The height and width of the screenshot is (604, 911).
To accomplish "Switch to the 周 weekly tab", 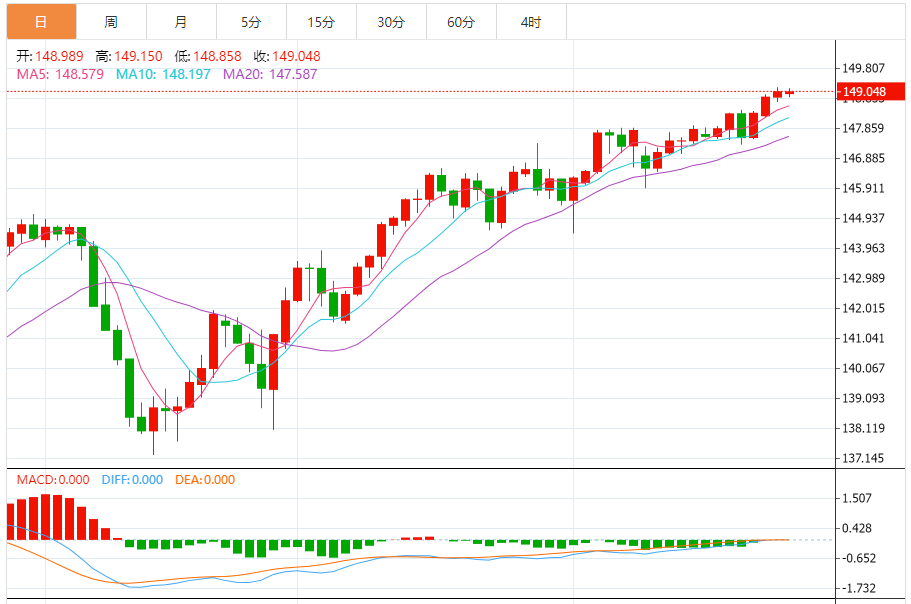I will [x=111, y=22].
